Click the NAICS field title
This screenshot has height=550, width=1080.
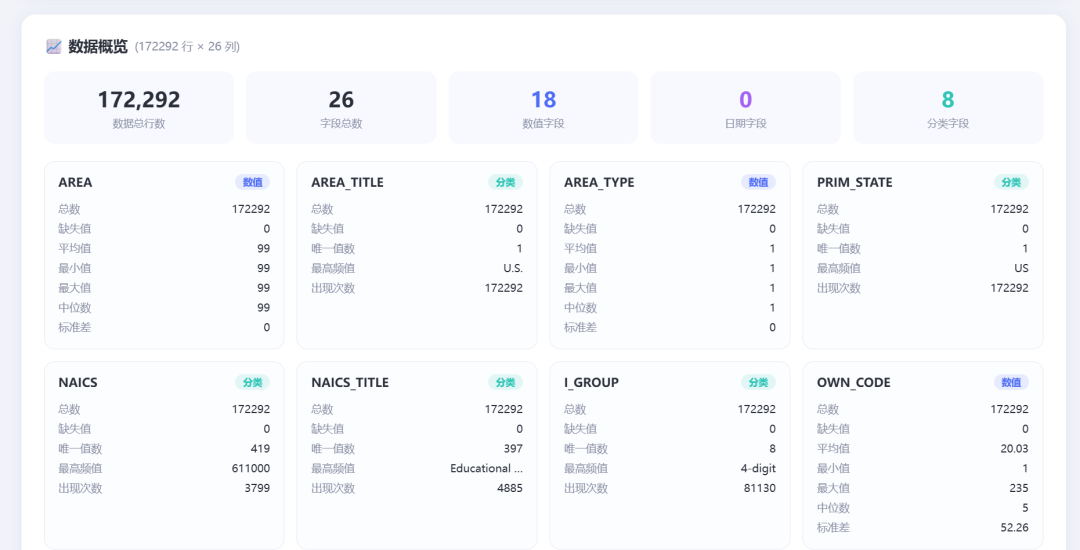tap(78, 383)
